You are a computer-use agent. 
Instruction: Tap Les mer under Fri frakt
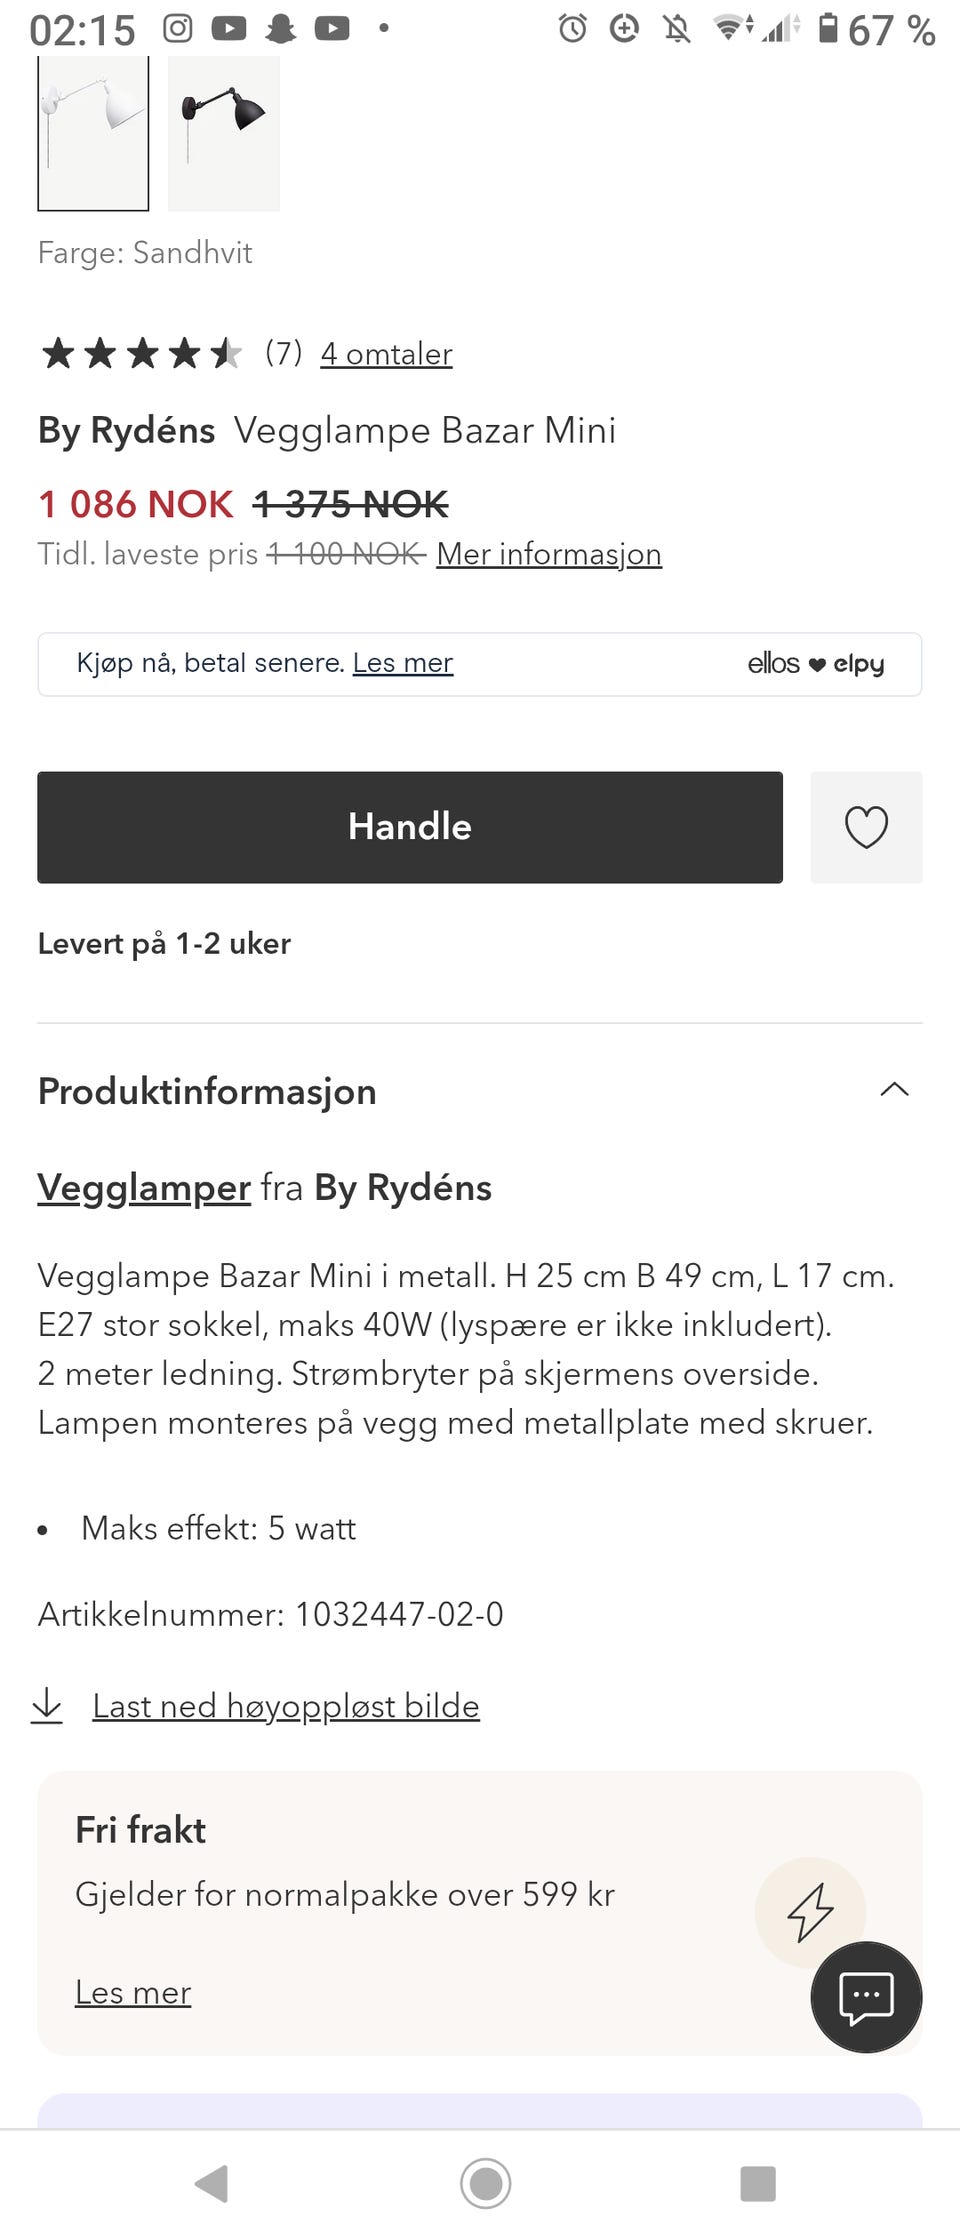[x=133, y=1993]
